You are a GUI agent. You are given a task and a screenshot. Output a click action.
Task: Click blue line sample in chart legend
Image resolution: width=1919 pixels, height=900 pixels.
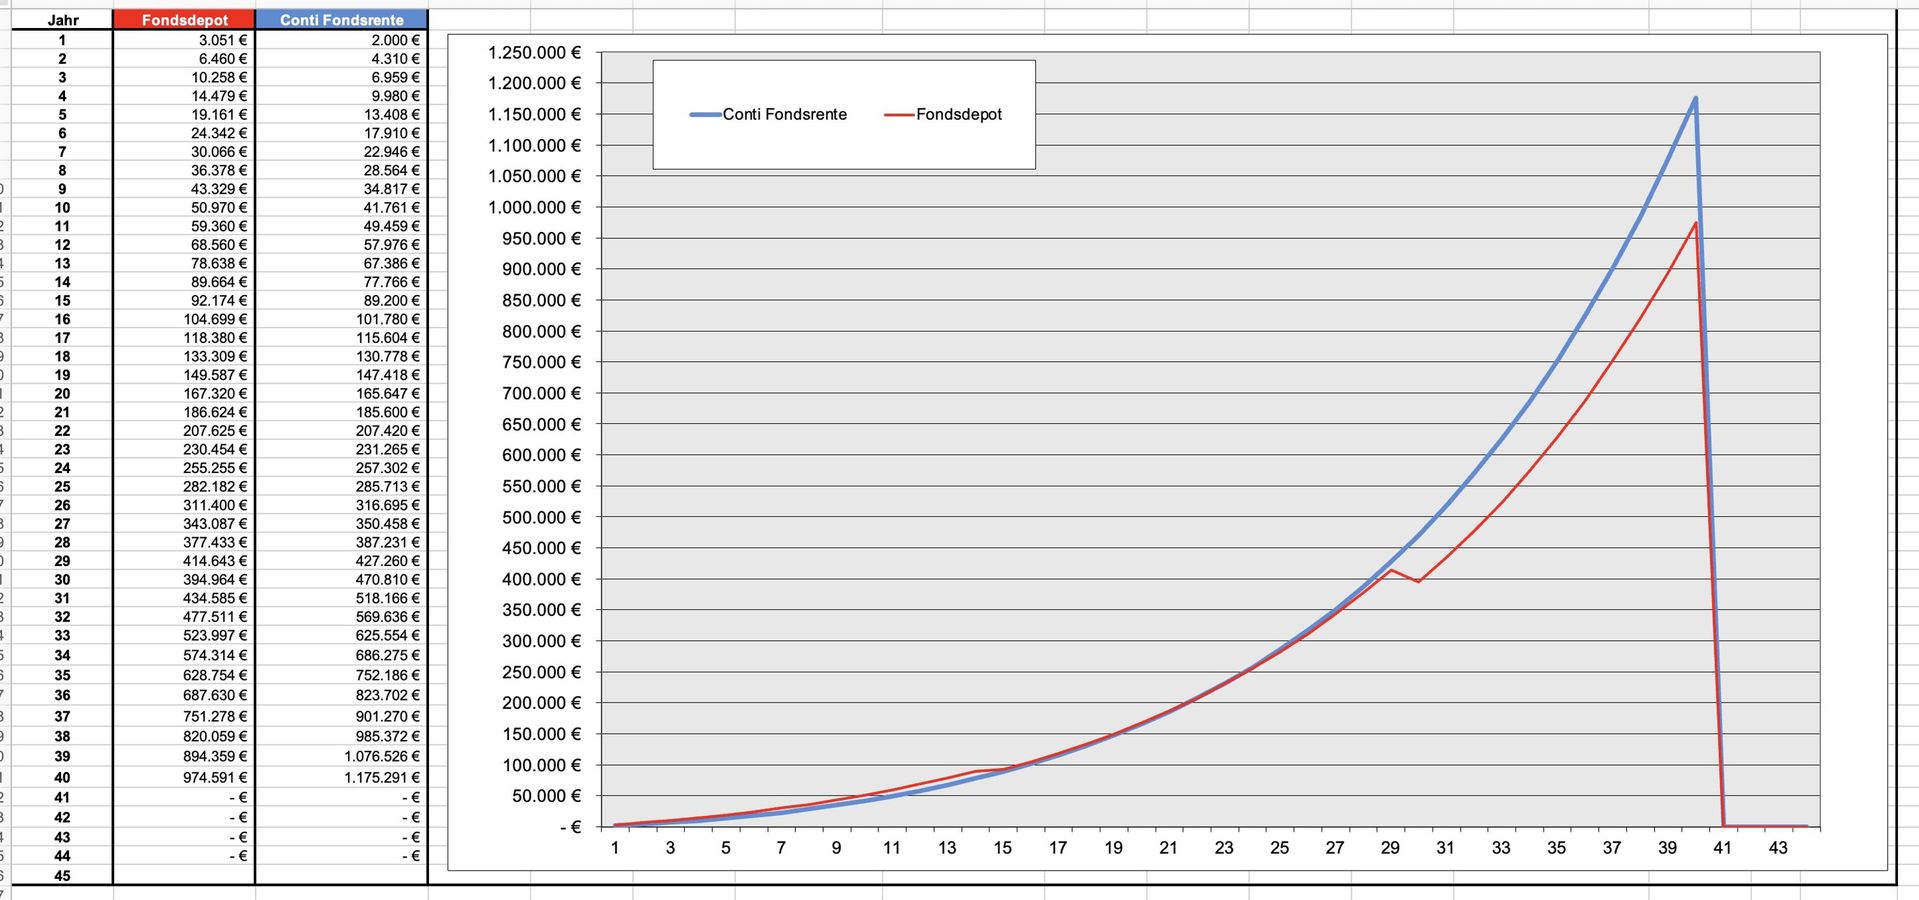coord(705,115)
